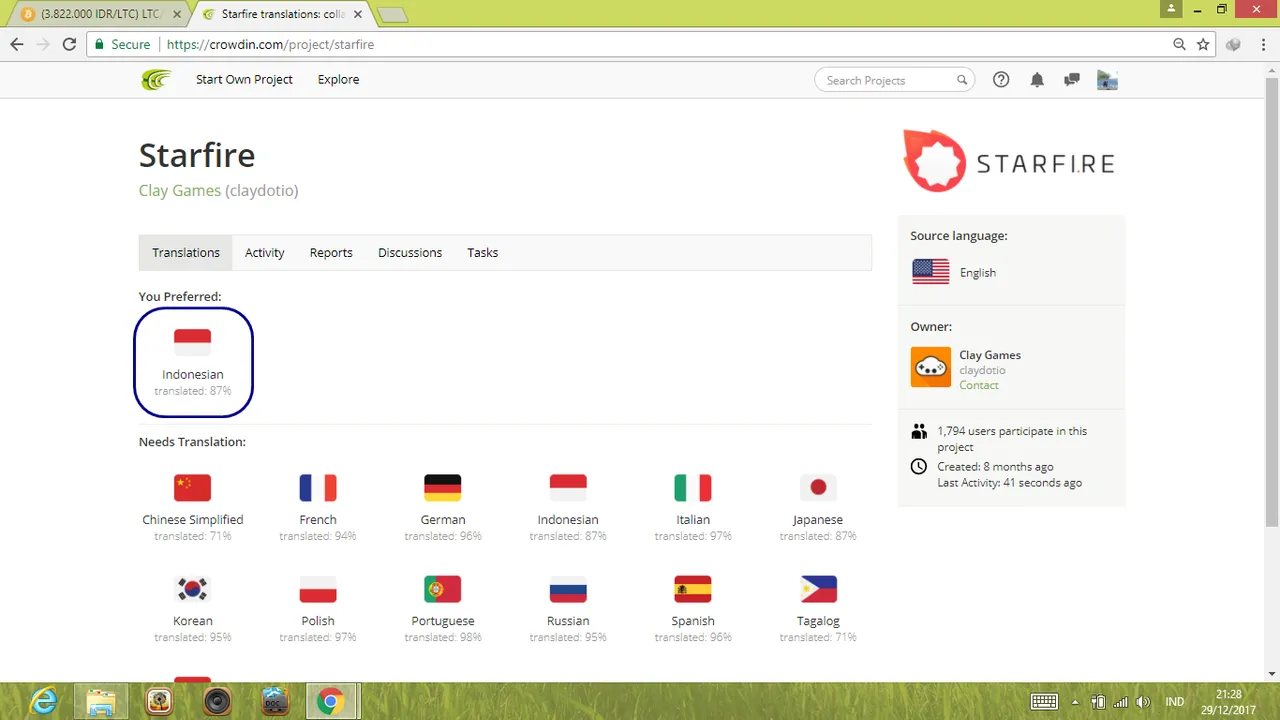Viewport: 1280px width, 720px height.
Task: Click Start Own Project link
Action: [x=244, y=80]
